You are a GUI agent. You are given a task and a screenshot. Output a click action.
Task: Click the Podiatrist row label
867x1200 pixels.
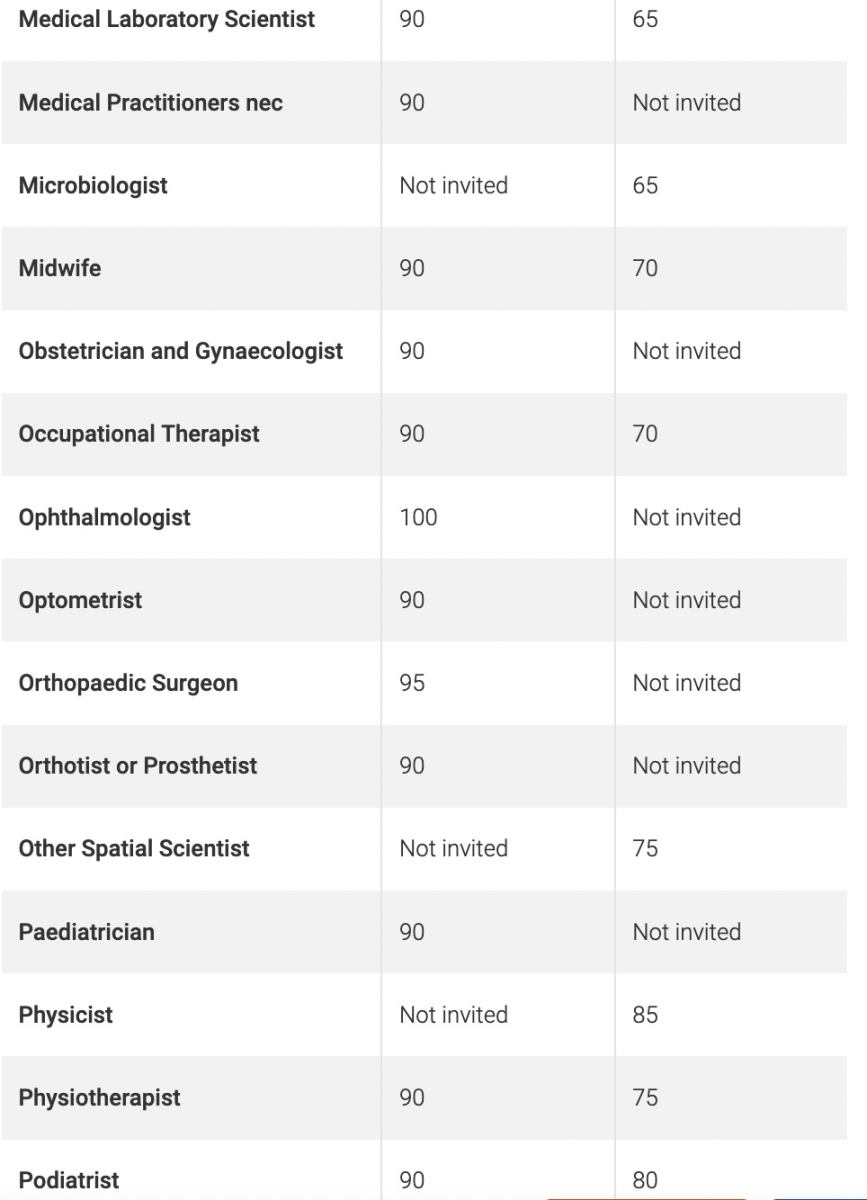[x=69, y=1181]
